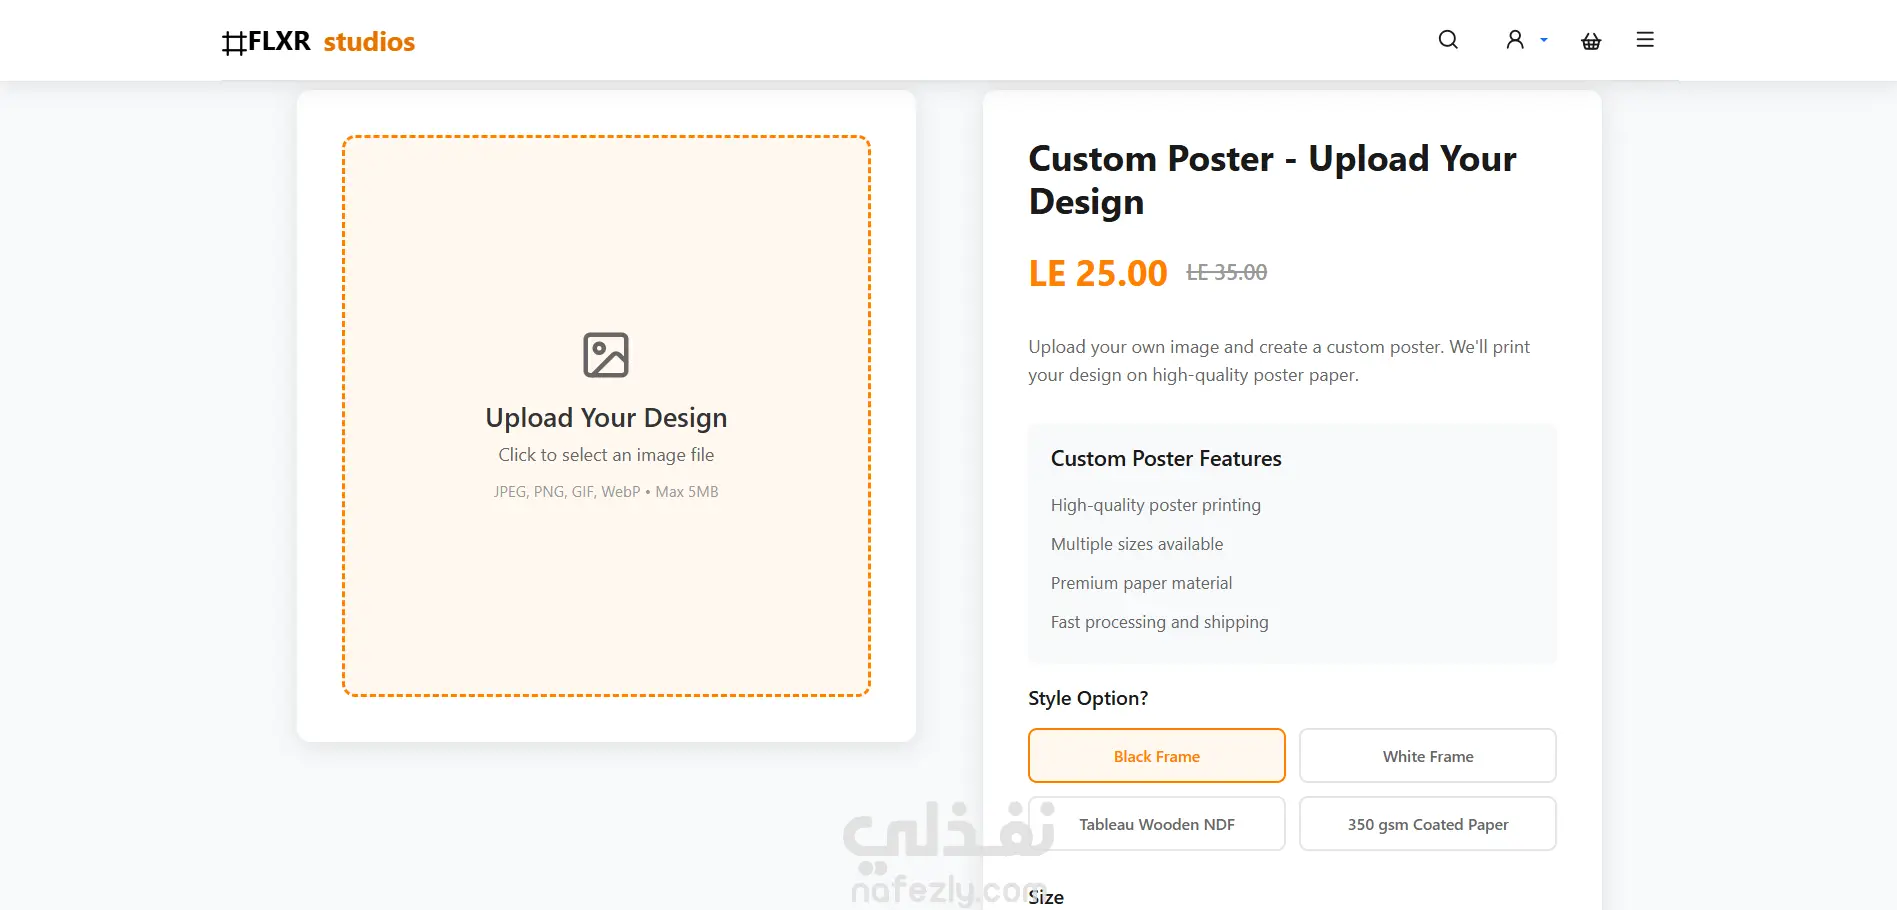Select 350 gsm Coated Paper option

point(1427,824)
